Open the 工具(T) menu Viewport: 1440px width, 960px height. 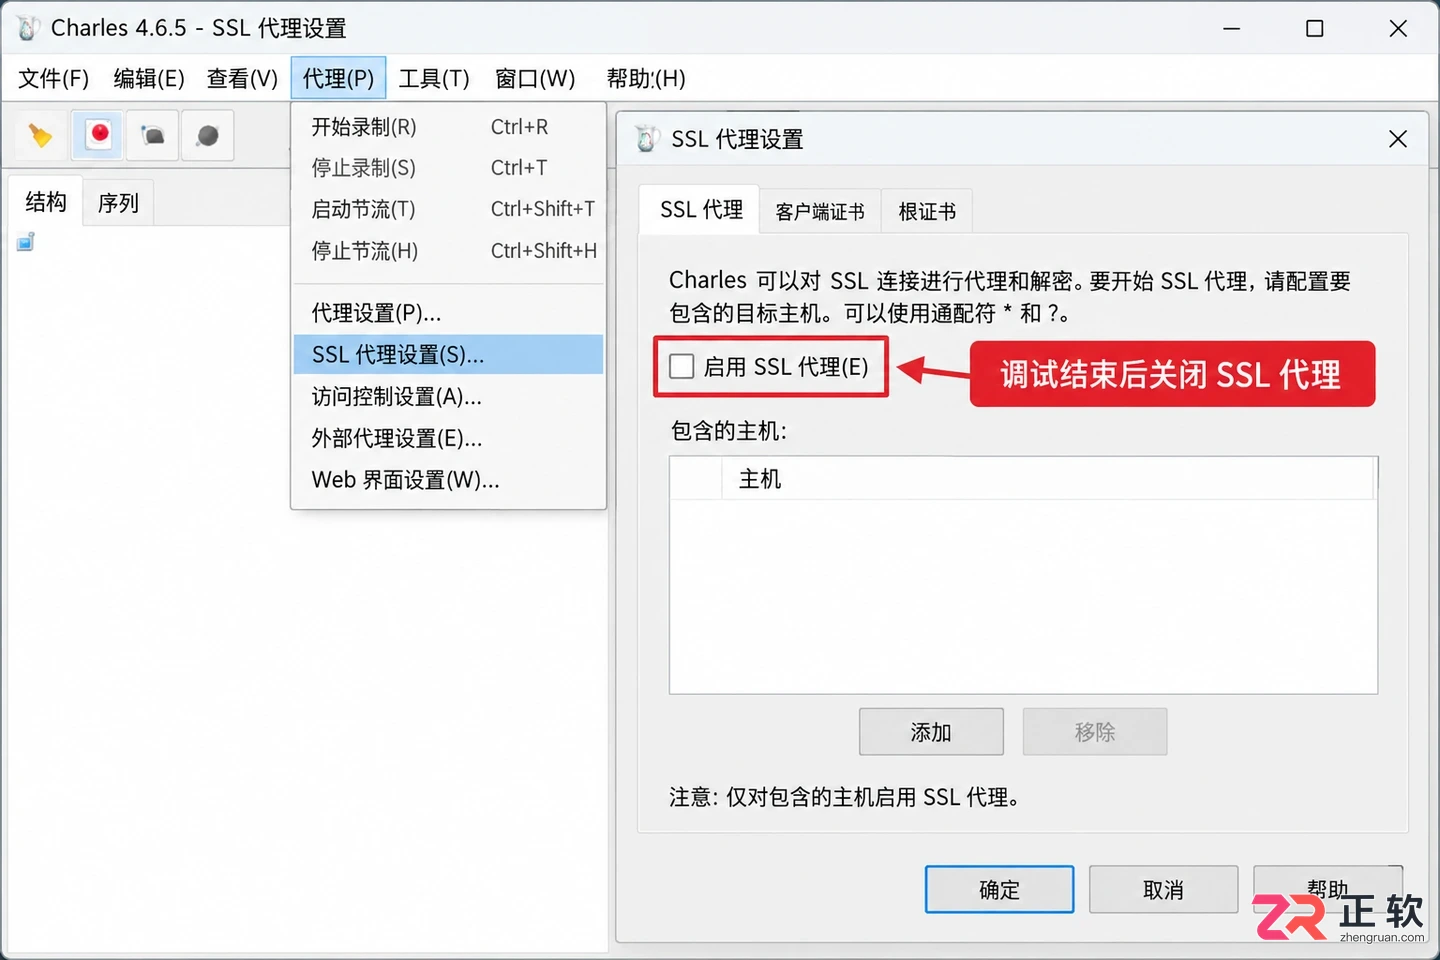(x=434, y=78)
